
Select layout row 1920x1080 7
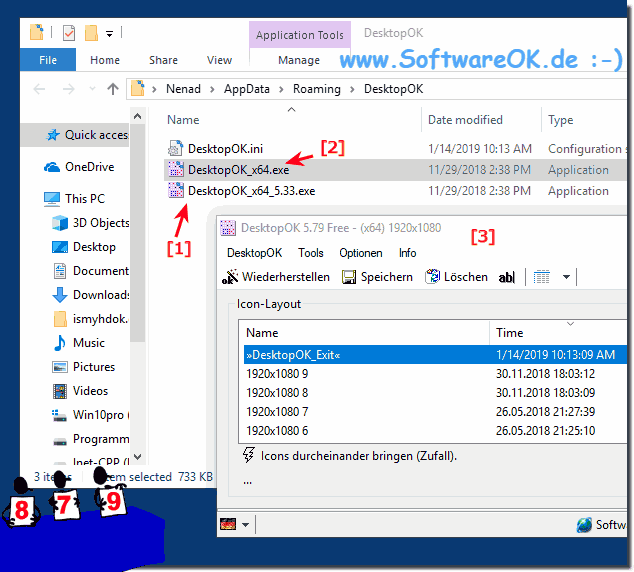click(435, 412)
